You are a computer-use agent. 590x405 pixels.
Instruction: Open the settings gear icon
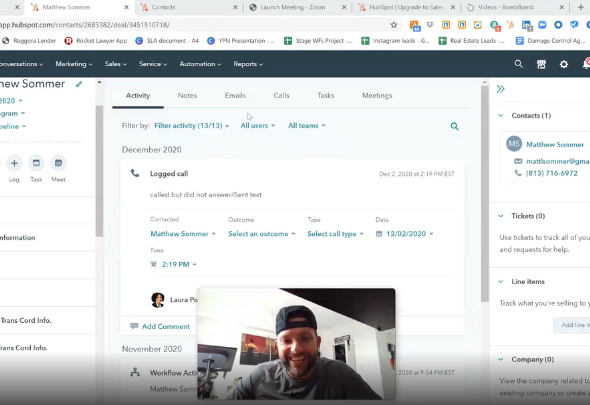(x=564, y=64)
